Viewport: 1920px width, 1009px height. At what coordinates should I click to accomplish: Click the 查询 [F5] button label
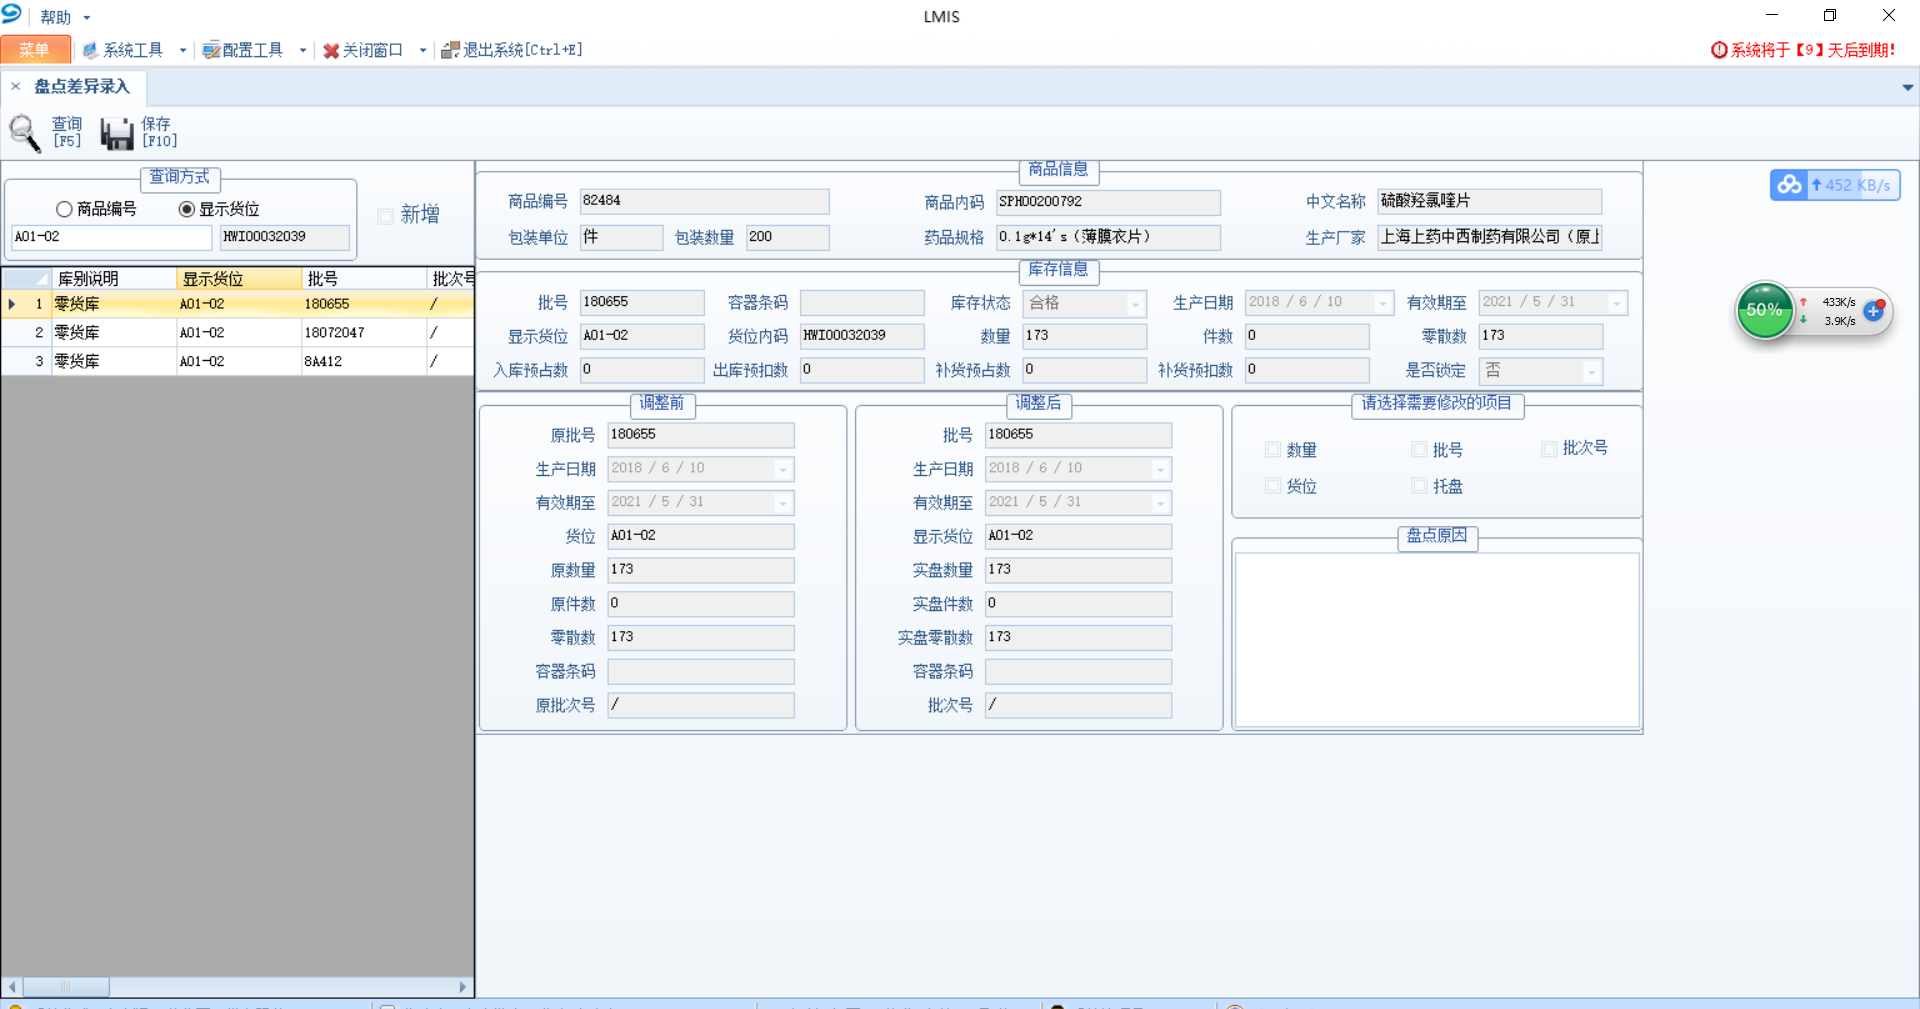[x=67, y=132]
